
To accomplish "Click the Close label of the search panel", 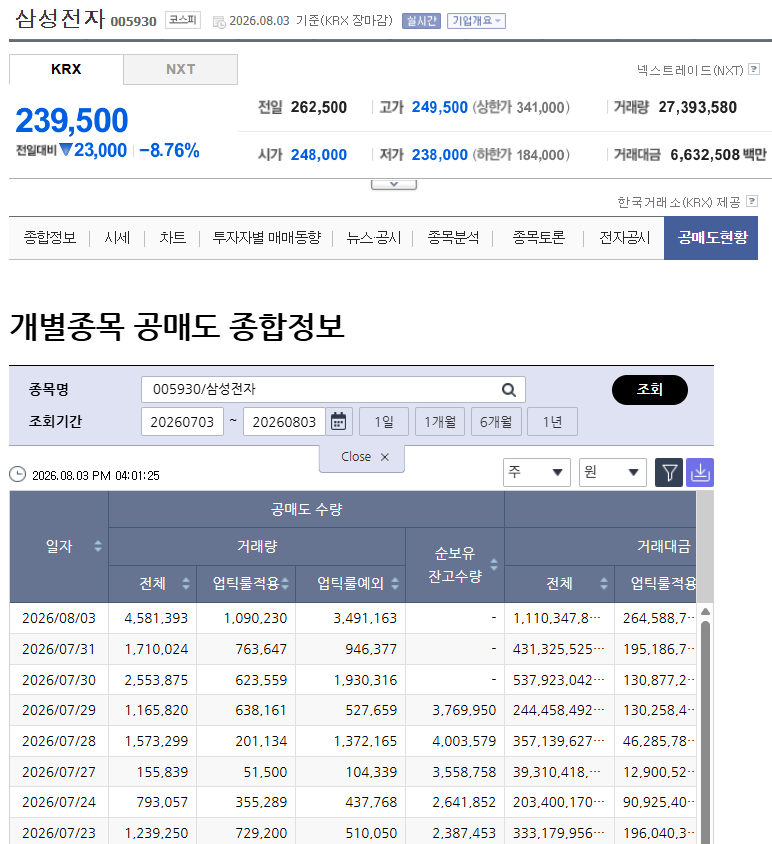I will click(356, 456).
